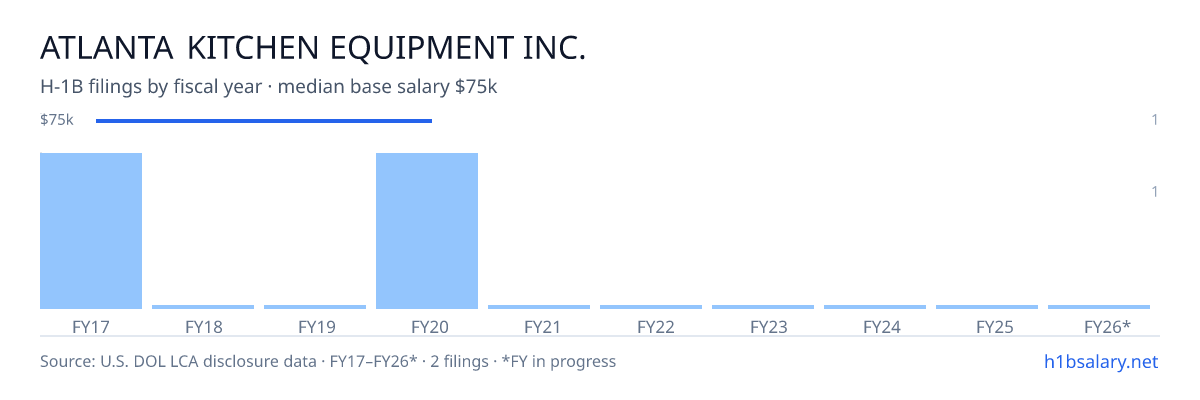This screenshot has height=400, width=1200.
Task: Select the FY18 bar stub
Action: coord(203,307)
